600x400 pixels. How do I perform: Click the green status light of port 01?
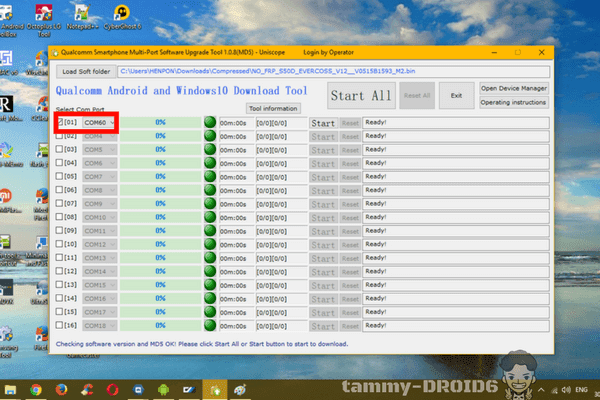tap(210, 122)
